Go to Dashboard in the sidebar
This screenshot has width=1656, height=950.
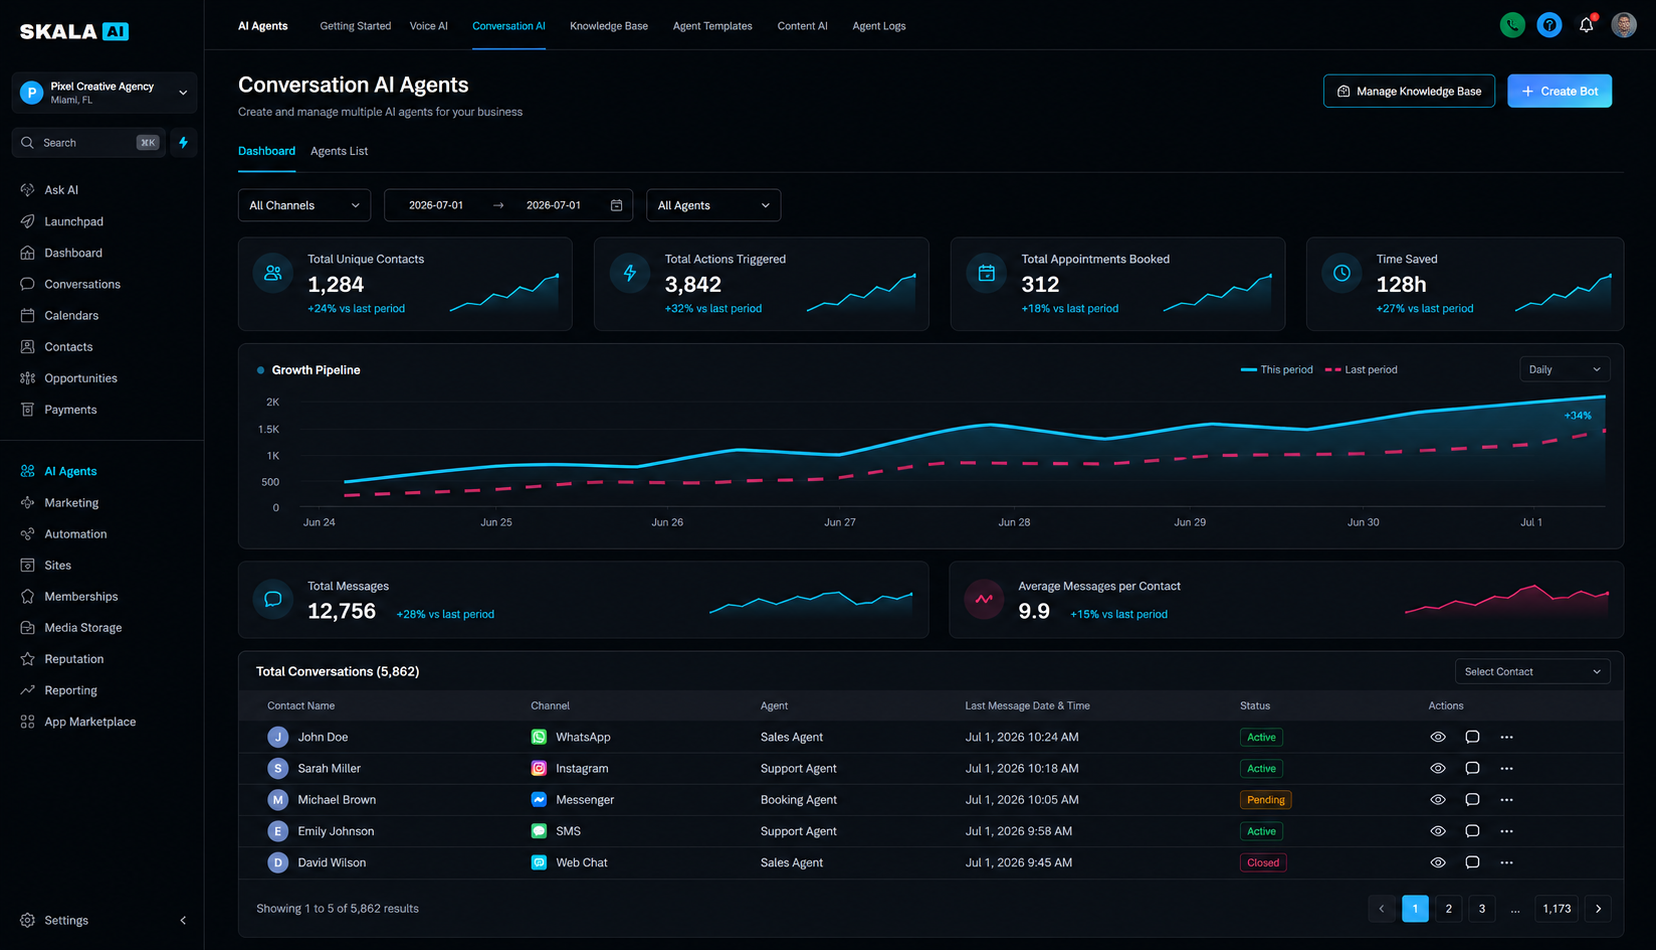point(73,253)
